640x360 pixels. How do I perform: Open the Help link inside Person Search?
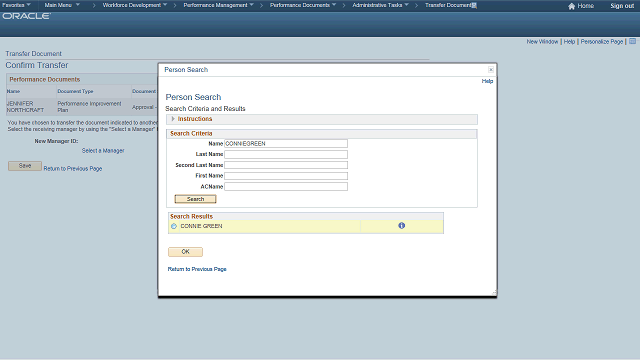(487, 81)
